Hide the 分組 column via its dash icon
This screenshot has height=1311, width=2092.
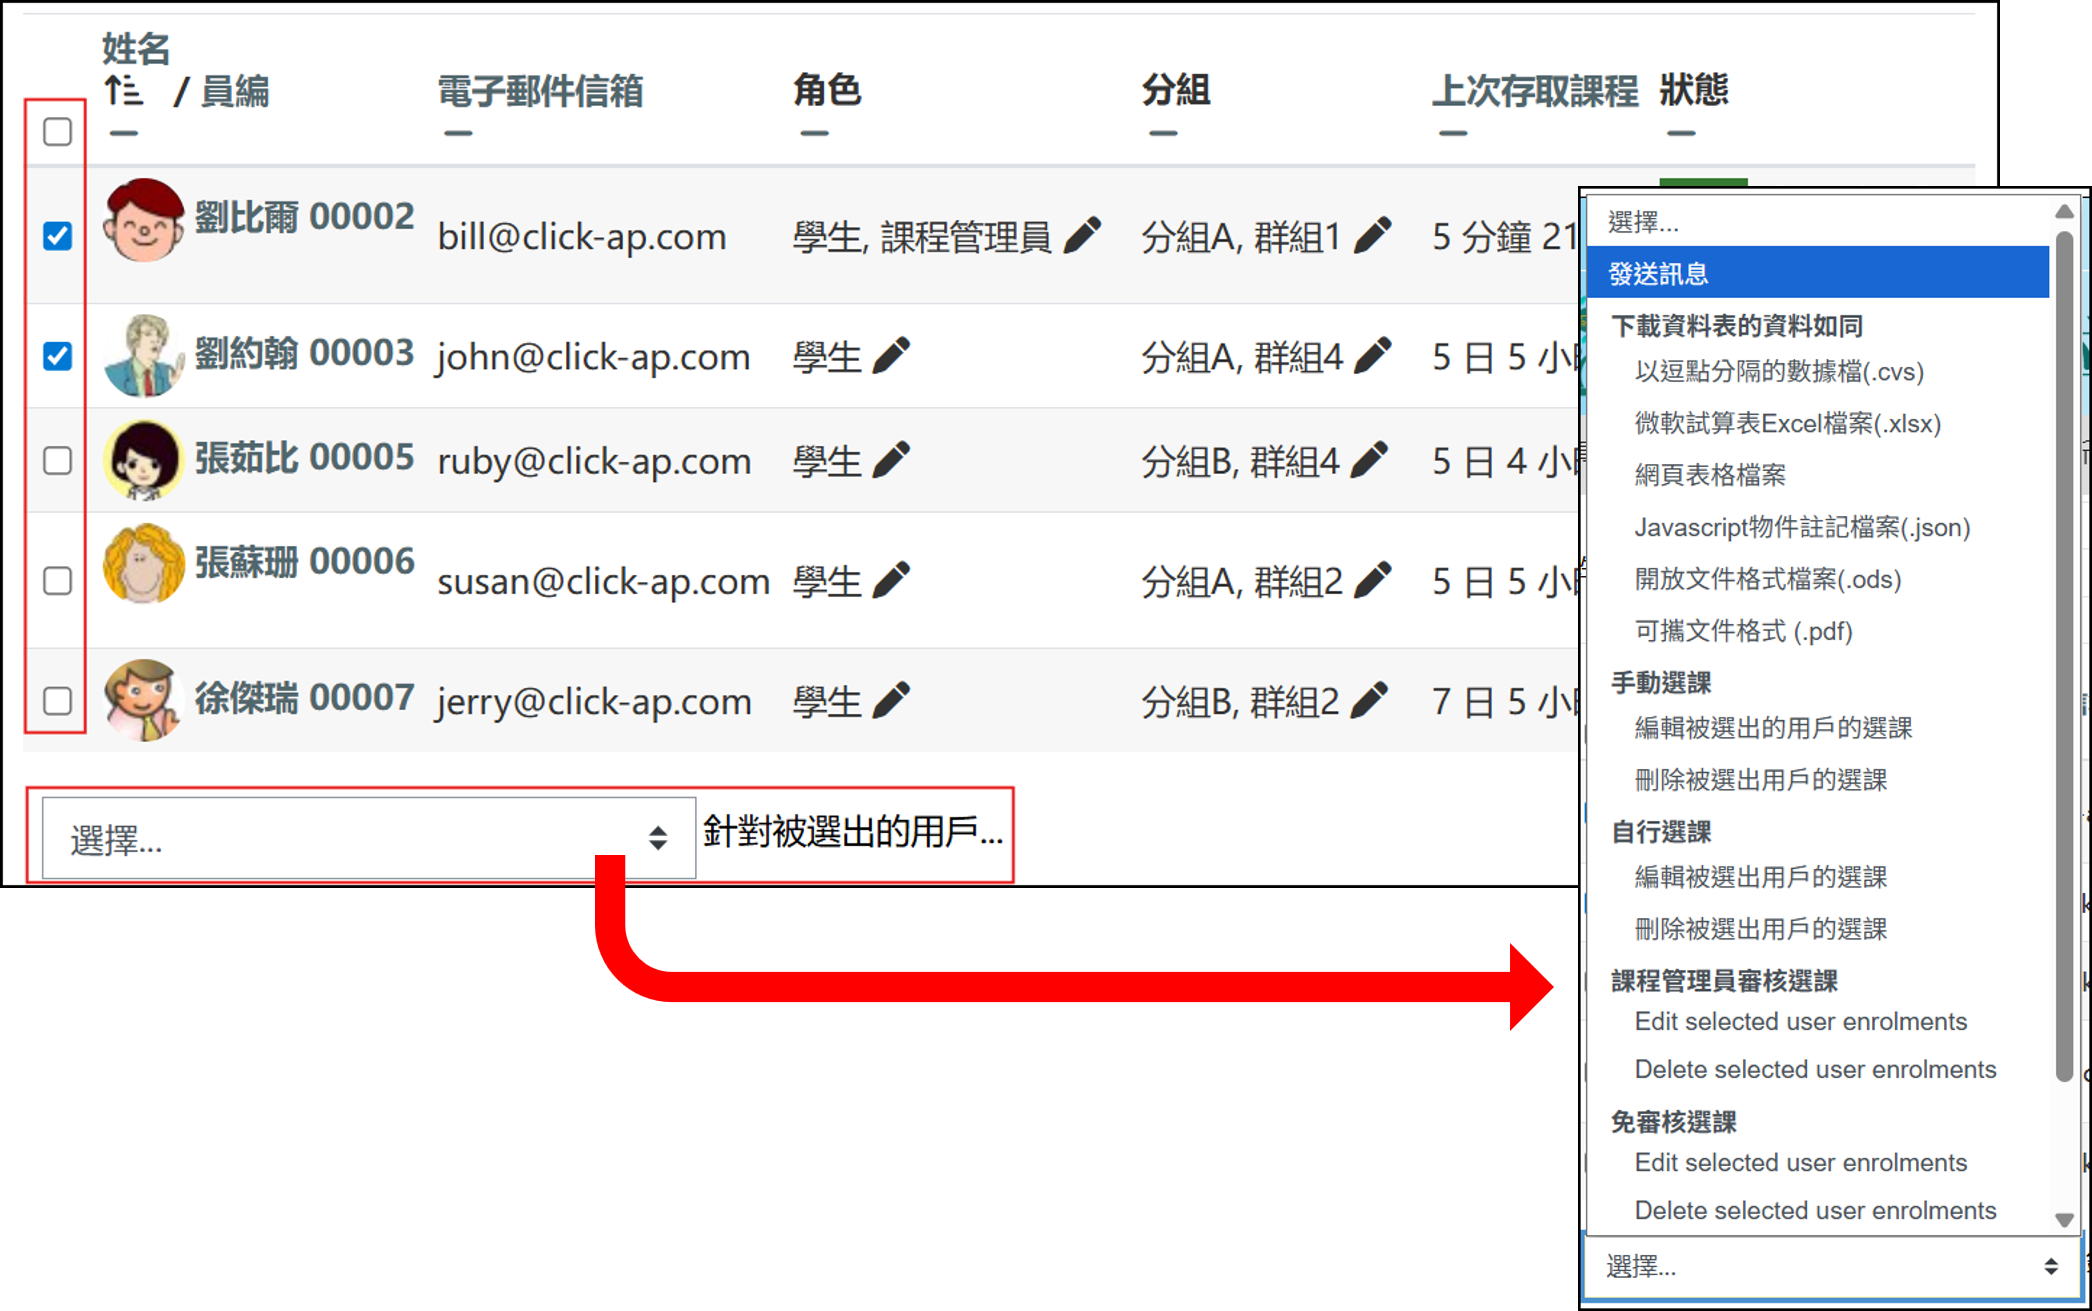coord(1163,133)
